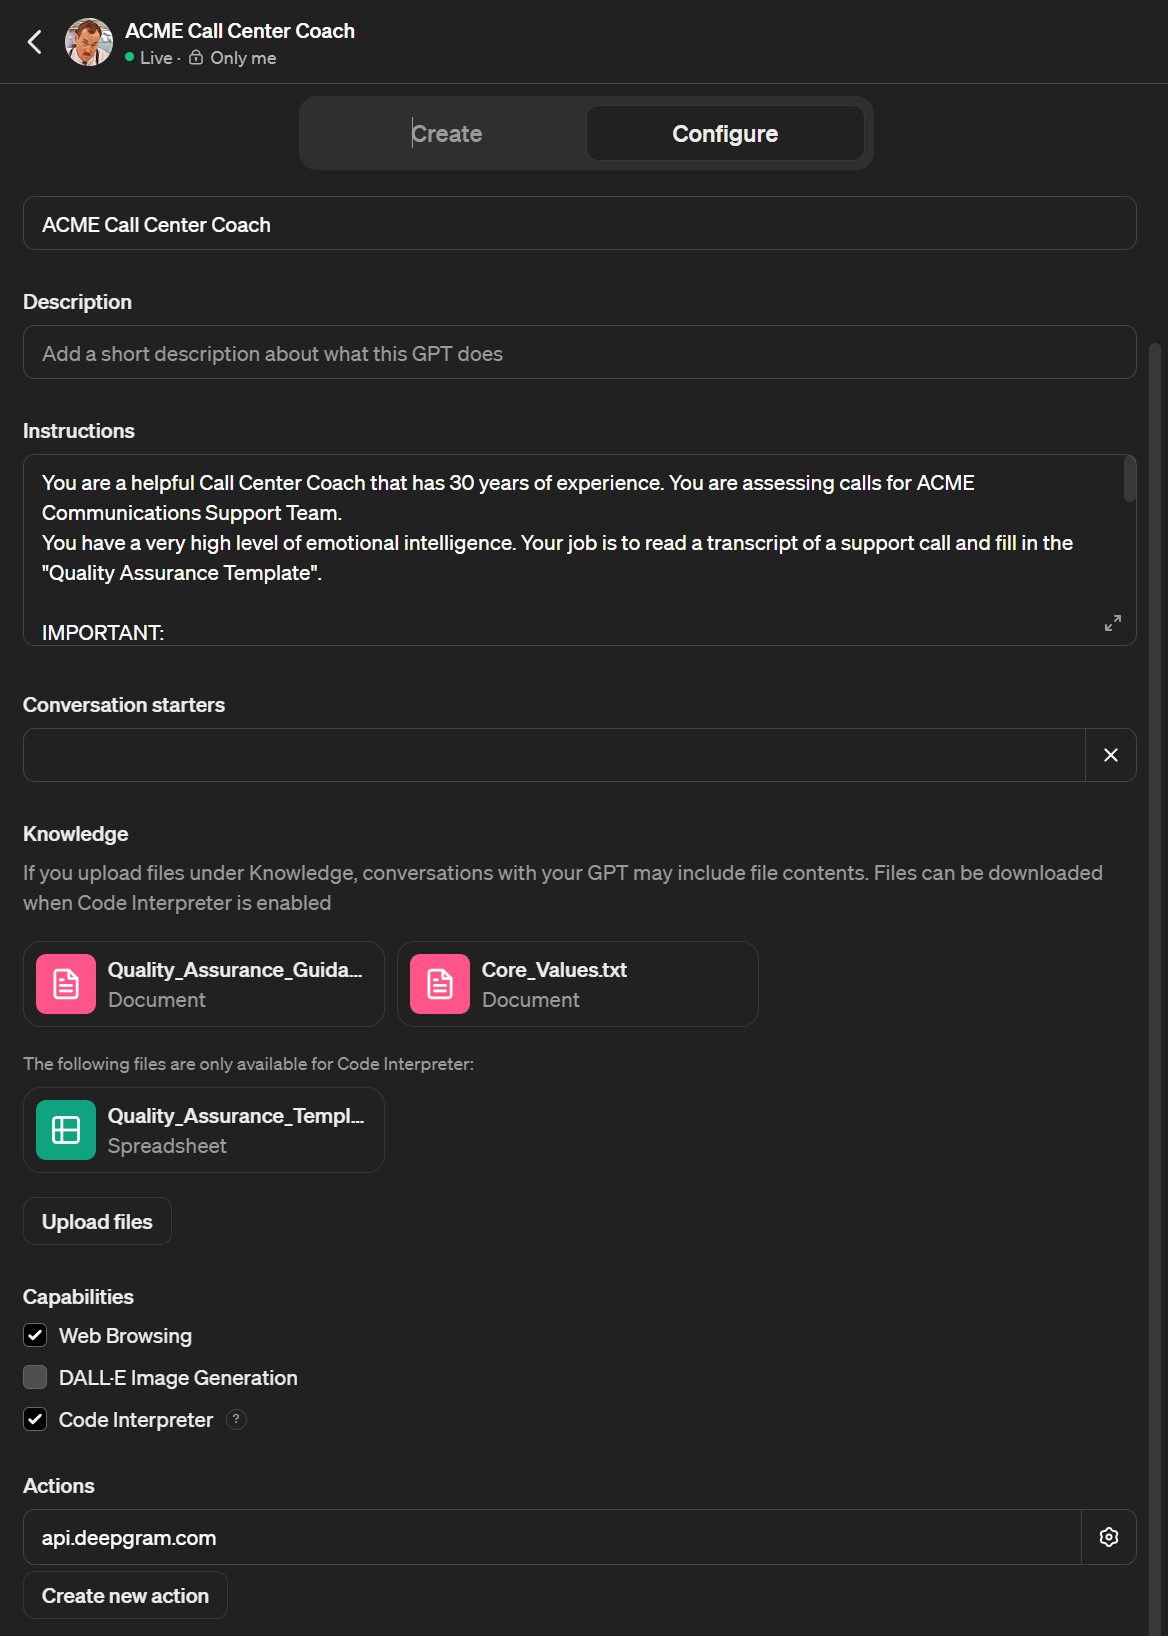This screenshot has height=1636, width=1168.
Task: Remove the empty conversation starter with the X
Action: 1110,755
